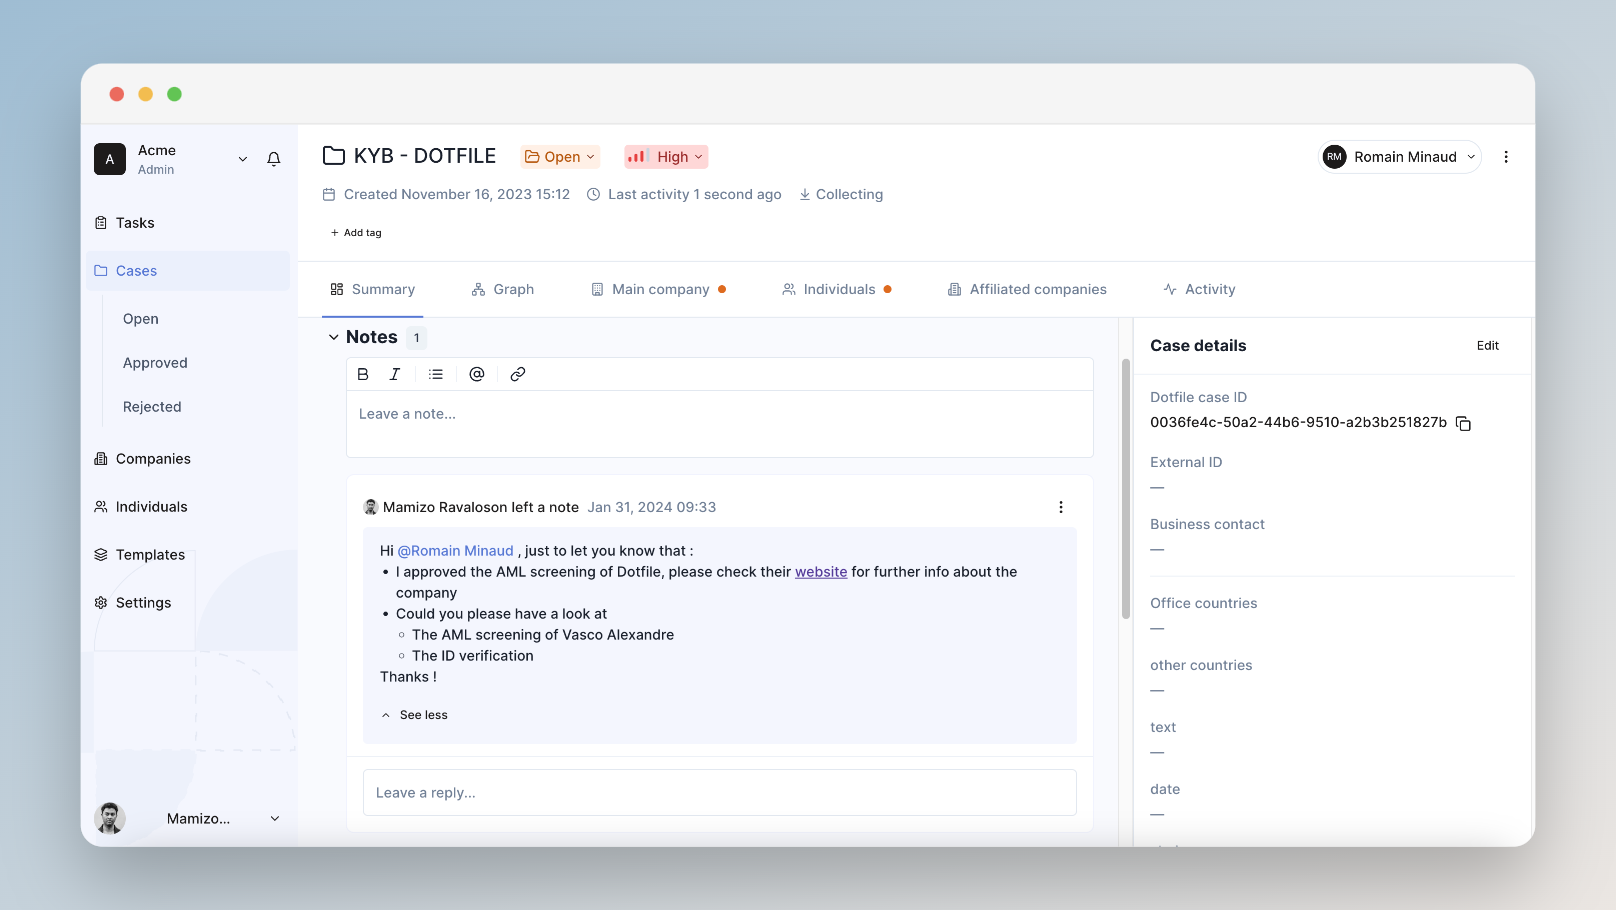Click Mamizo Ravaloson's note avatar
This screenshot has height=910, width=1616.
tap(370, 507)
